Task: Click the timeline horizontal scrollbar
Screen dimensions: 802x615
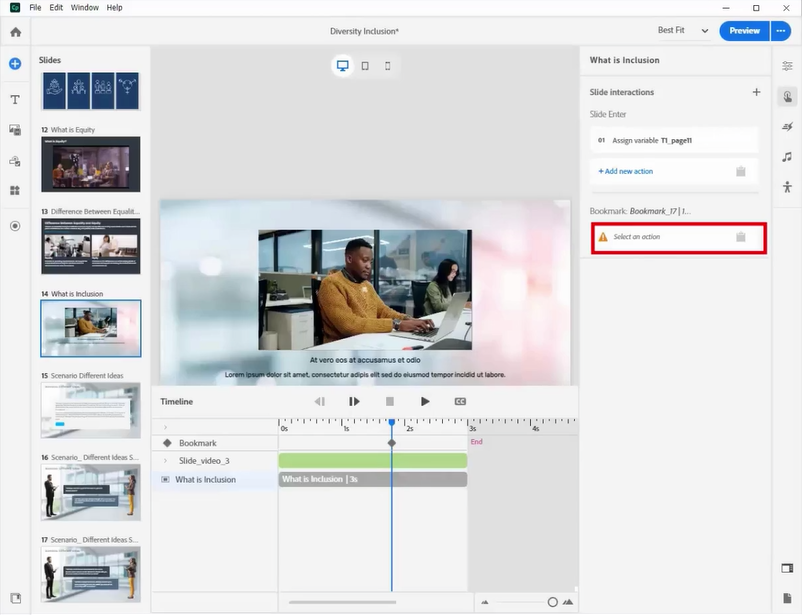Action: [342, 602]
